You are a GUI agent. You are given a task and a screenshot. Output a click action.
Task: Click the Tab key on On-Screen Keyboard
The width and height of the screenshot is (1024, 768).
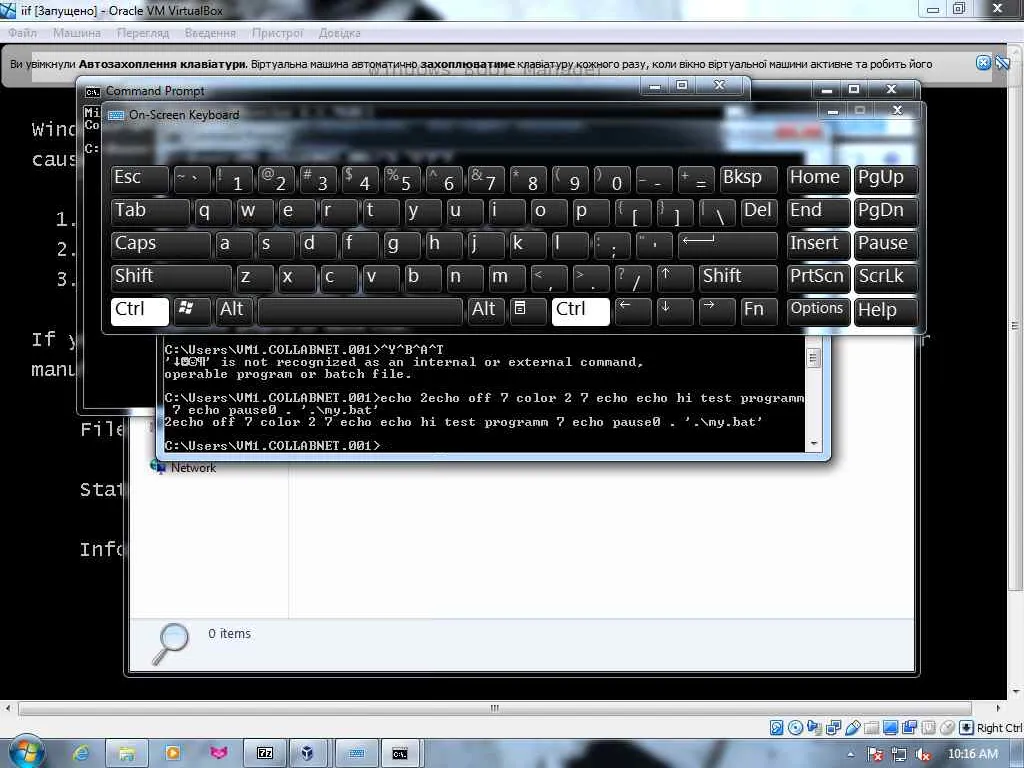click(x=150, y=212)
